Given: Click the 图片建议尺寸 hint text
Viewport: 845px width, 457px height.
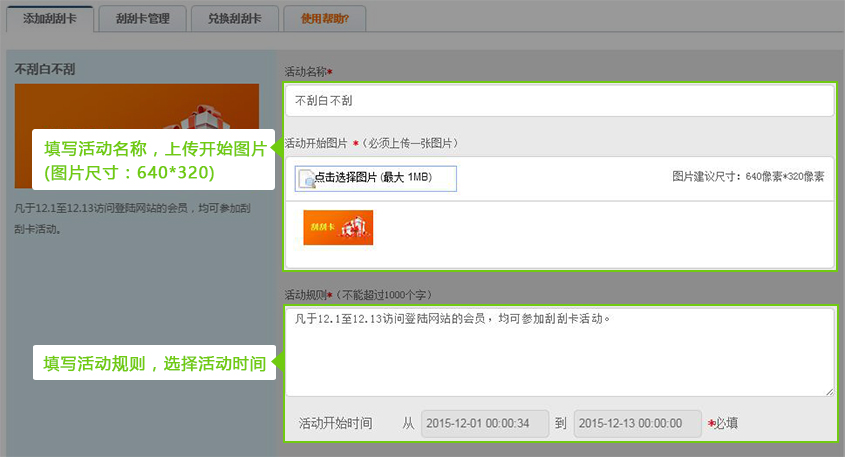Looking at the screenshot, I should click(x=747, y=176).
